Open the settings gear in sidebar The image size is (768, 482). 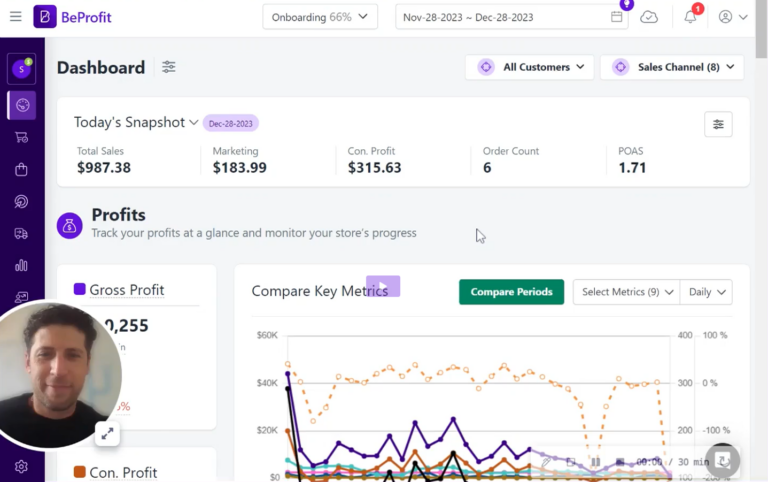point(21,467)
